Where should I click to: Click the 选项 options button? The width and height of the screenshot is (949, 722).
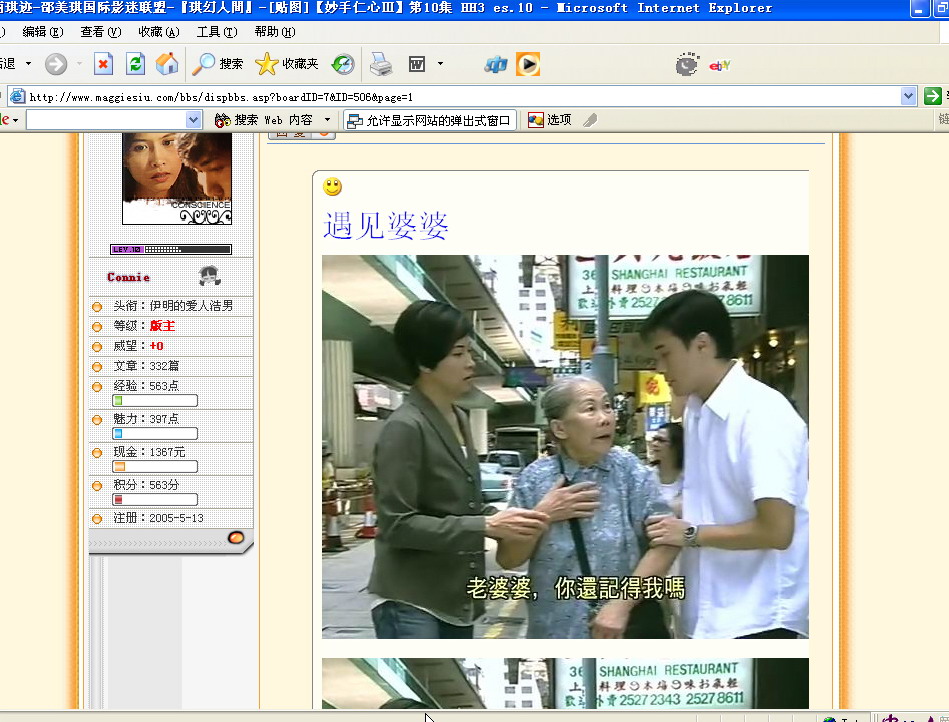[550, 120]
